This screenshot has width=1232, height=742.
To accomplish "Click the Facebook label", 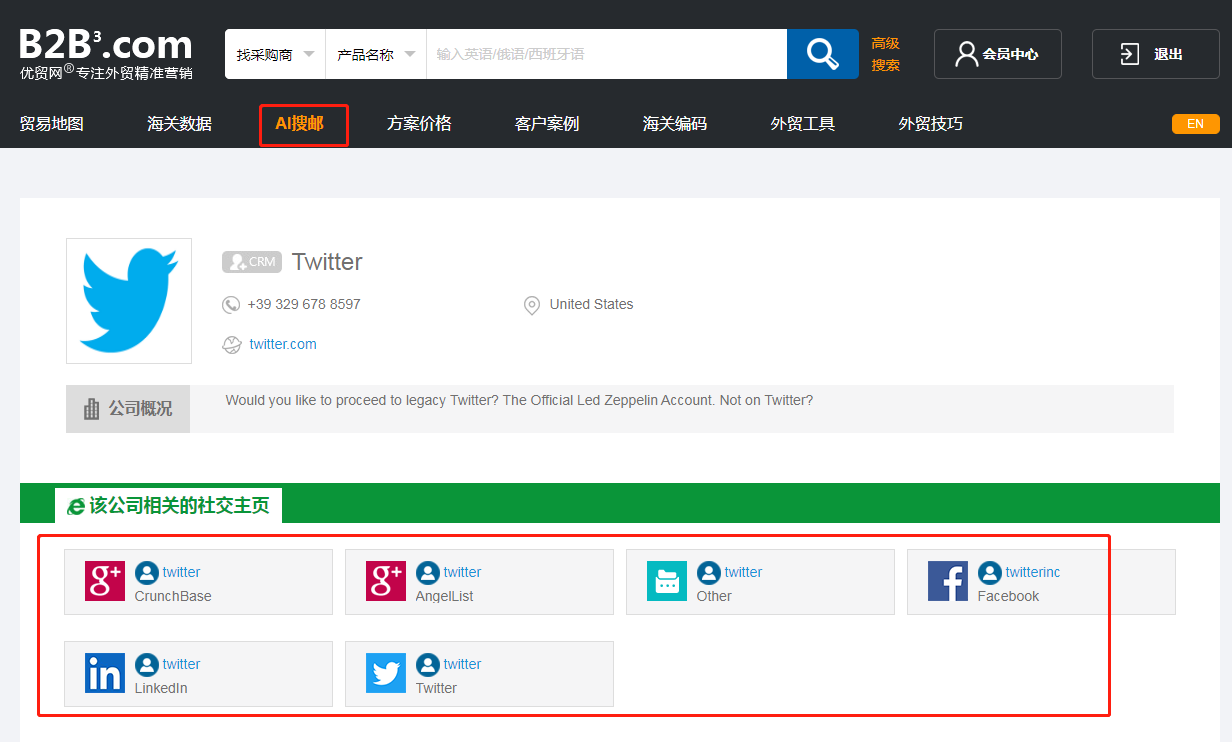I will pyautogui.click(x=1008, y=596).
